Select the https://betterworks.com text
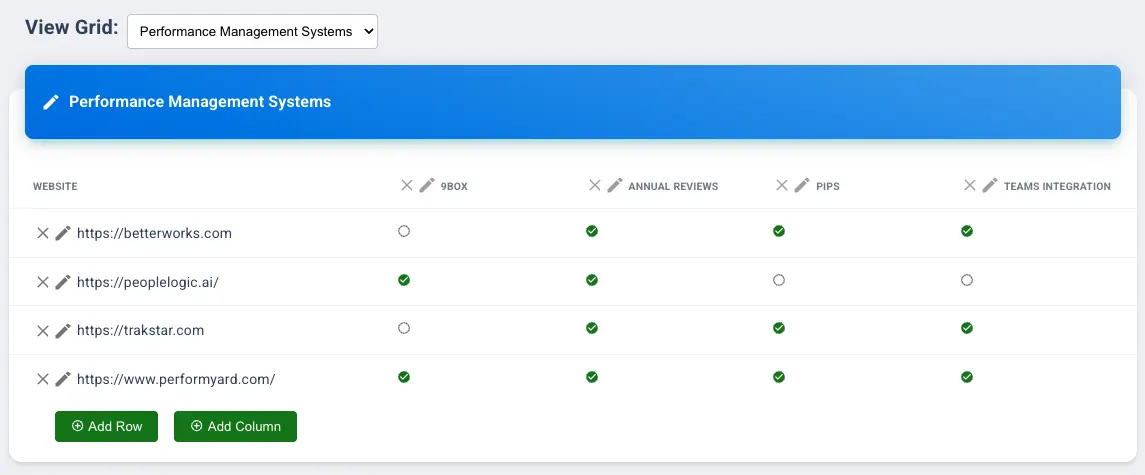1145x475 pixels. point(154,234)
